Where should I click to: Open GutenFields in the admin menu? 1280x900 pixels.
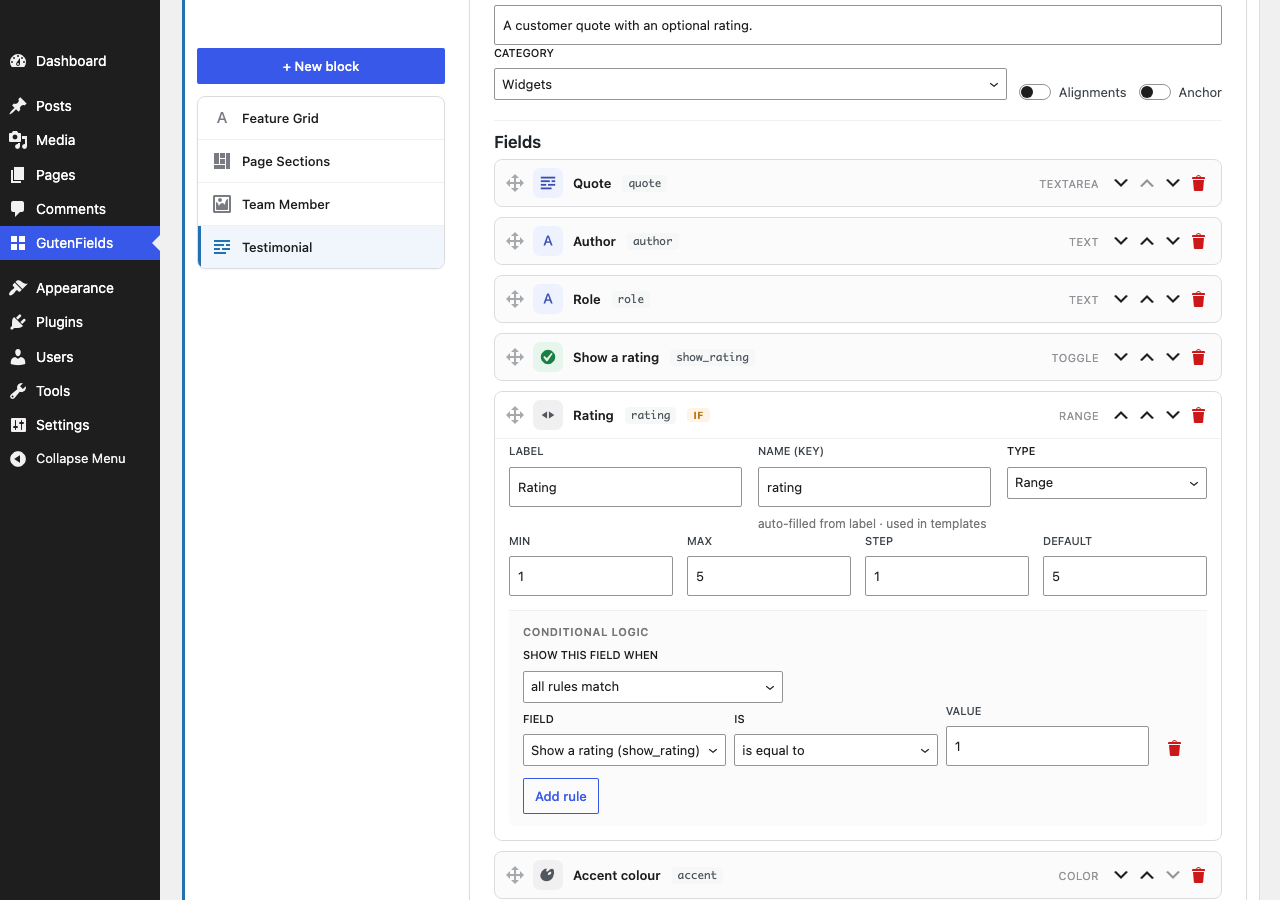[x=80, y=243]
